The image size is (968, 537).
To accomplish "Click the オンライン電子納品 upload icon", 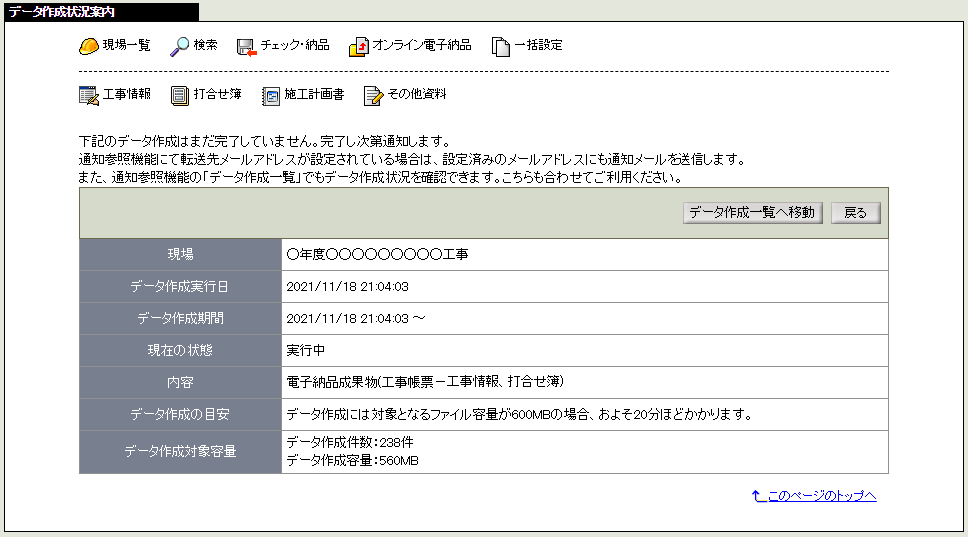I will point(359,47).
